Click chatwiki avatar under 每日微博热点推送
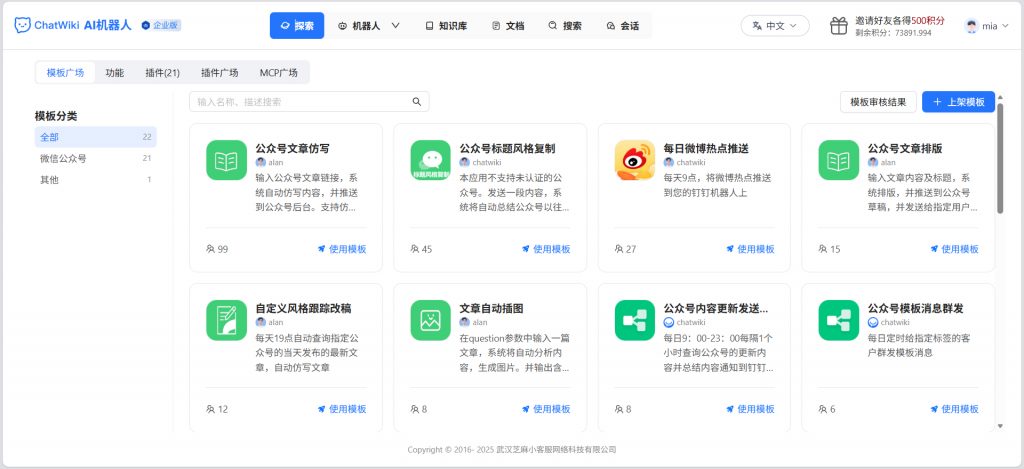The width and height of the screenshot is (1024, 469). click(669, 162)
